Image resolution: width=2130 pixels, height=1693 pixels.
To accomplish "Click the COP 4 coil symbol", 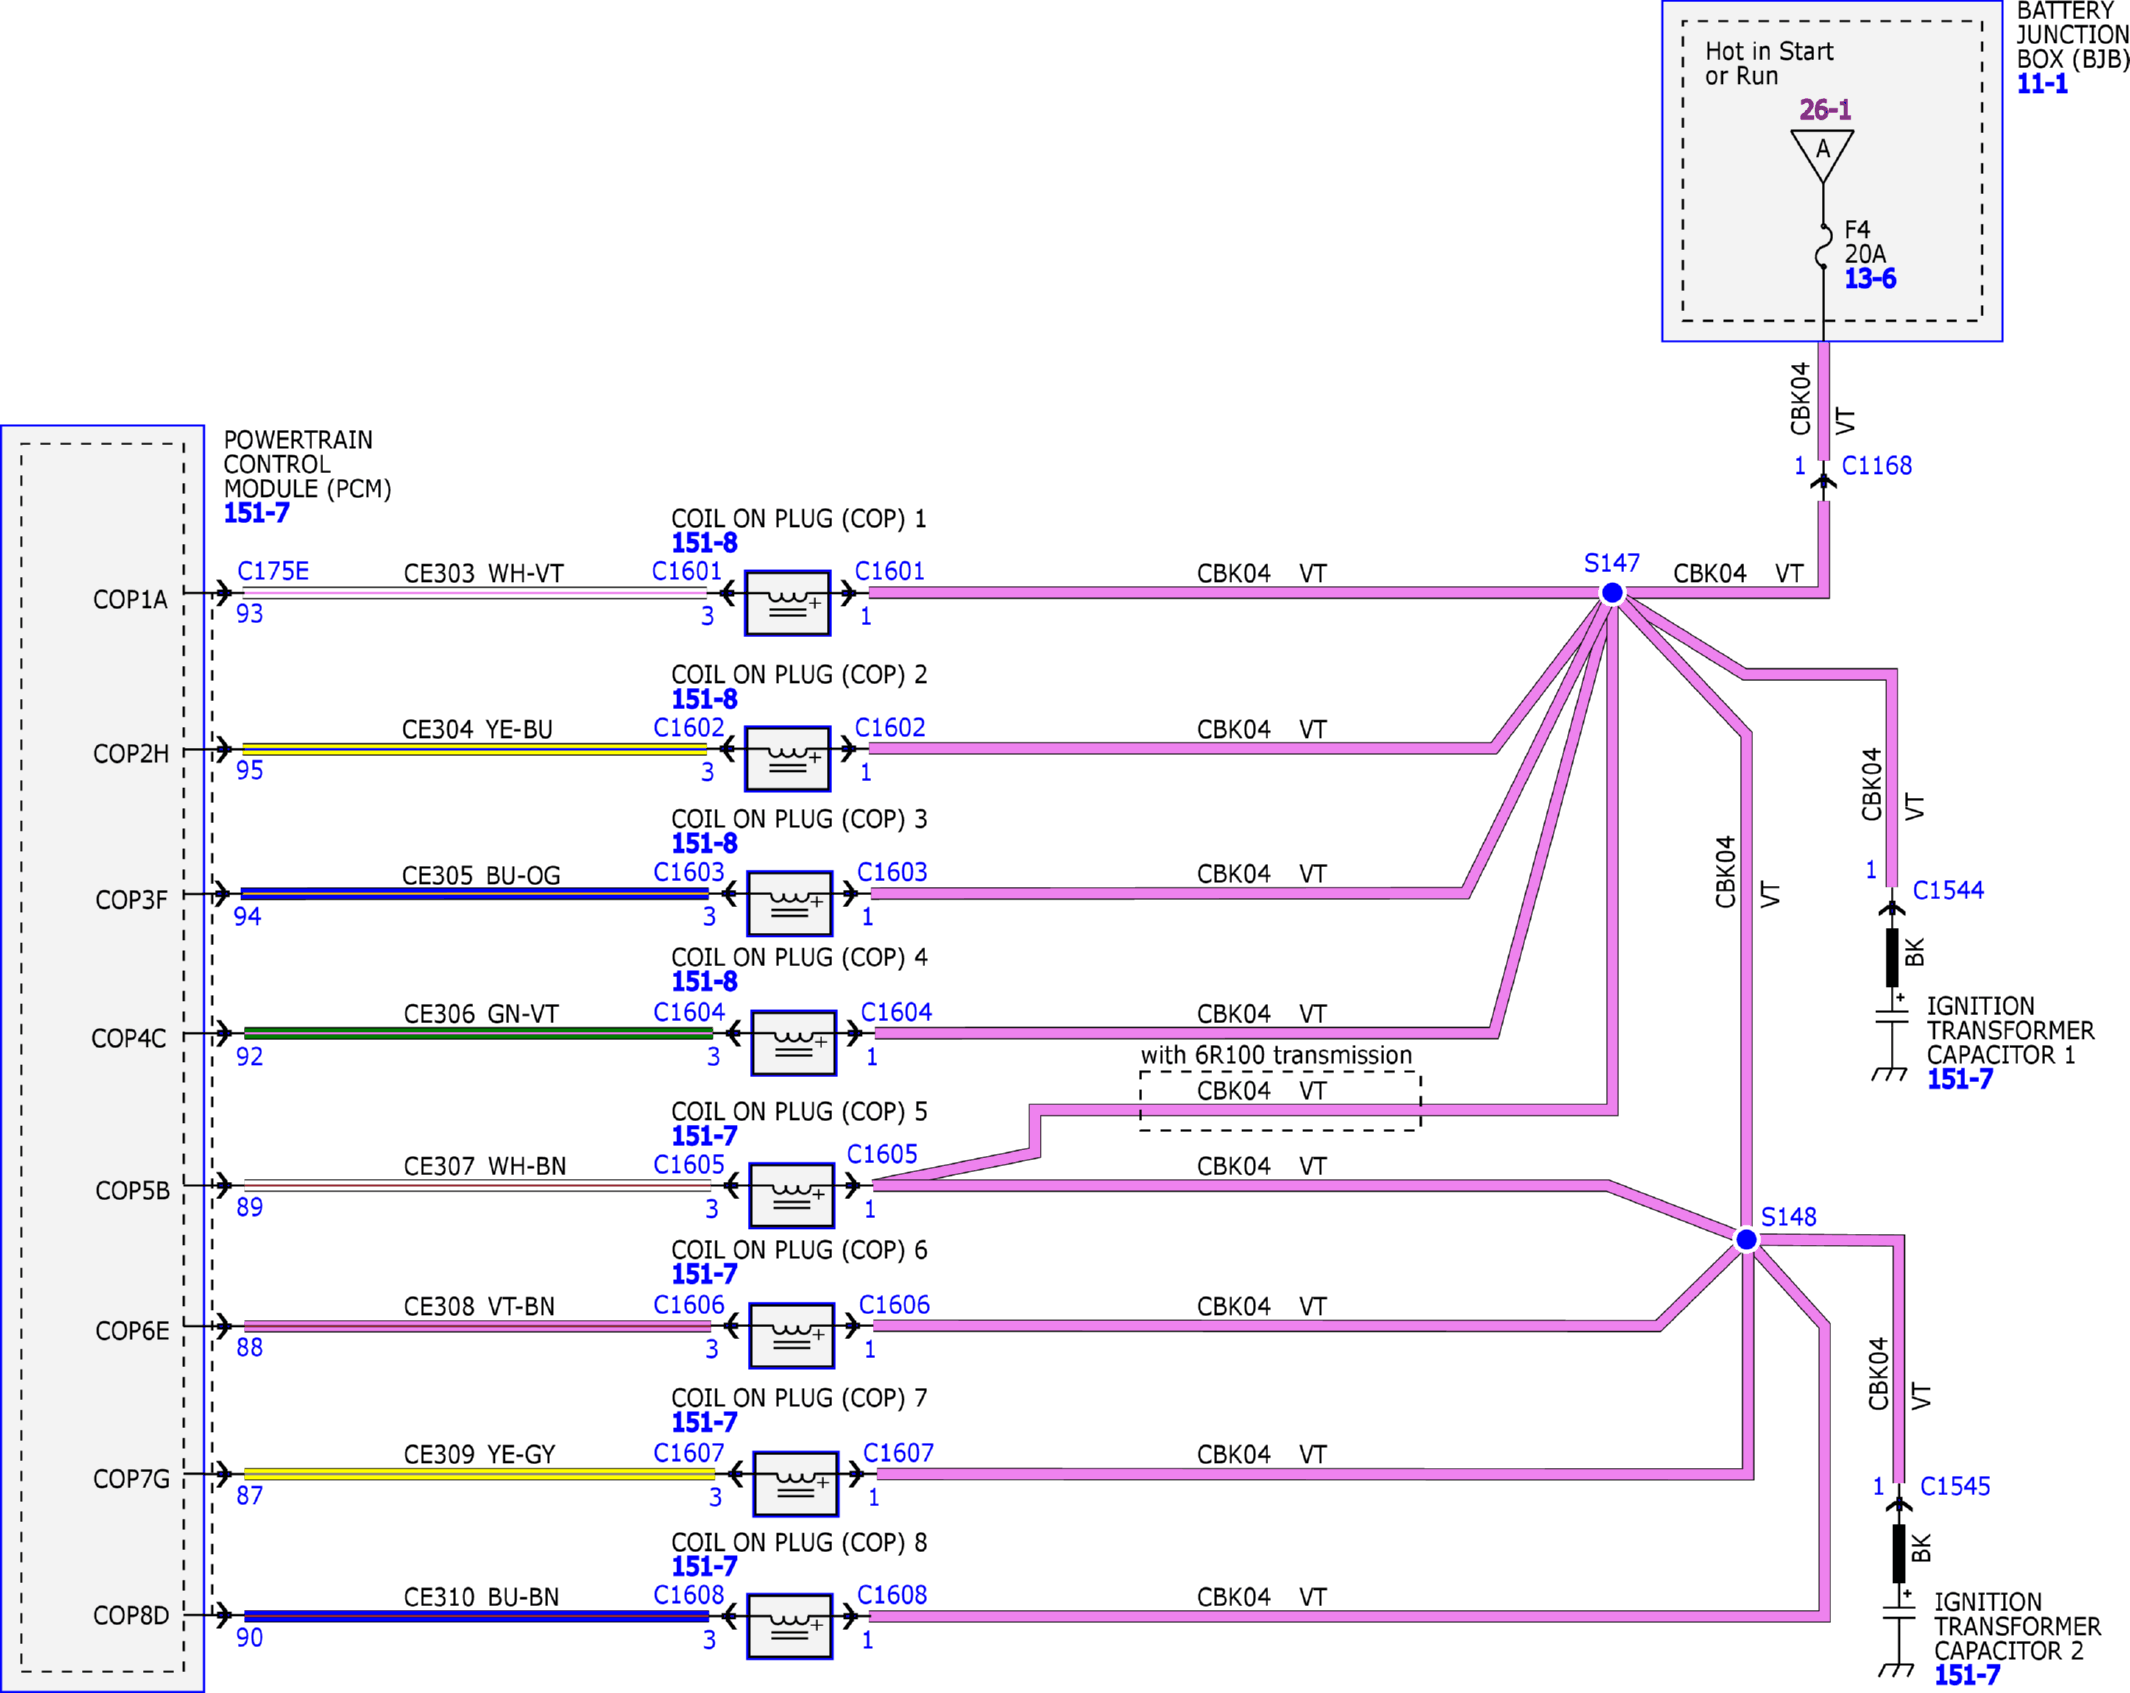I will 793,1043.
